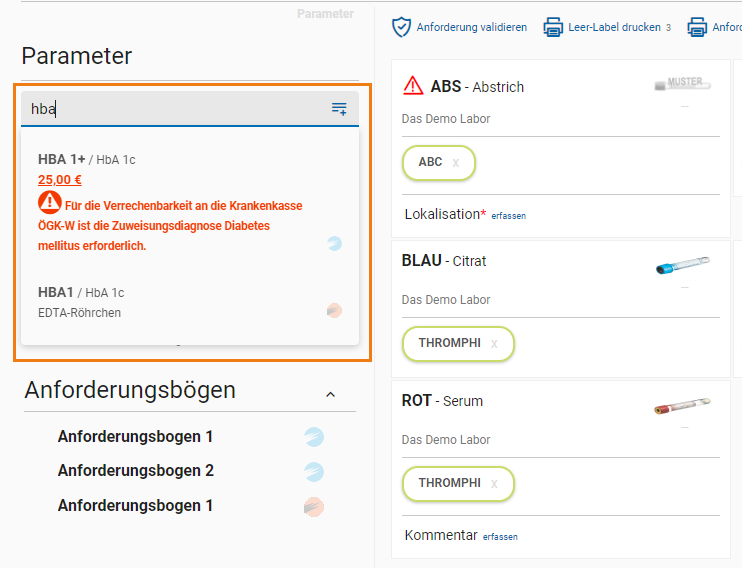The width and height of the screenshot is (742, 568).
Task: Open Anforderungsbogen 2
Action: [x=136, y=470]
